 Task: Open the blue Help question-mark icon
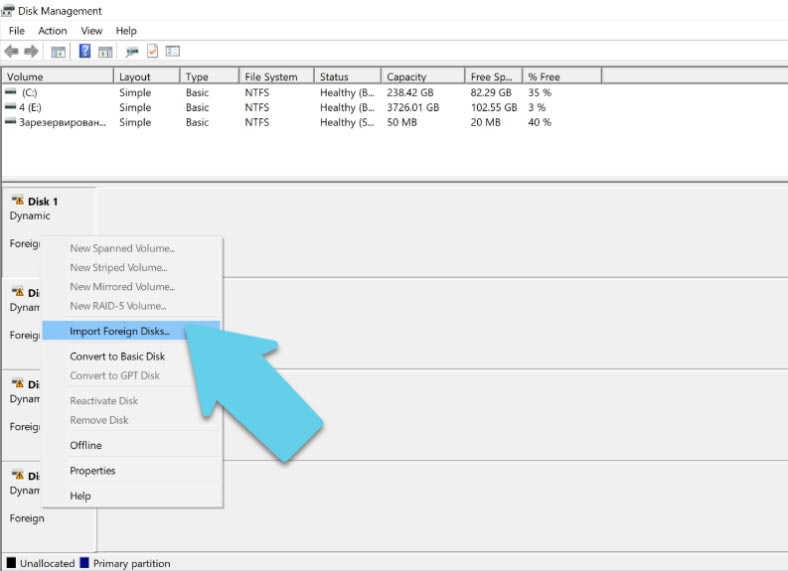85,51
